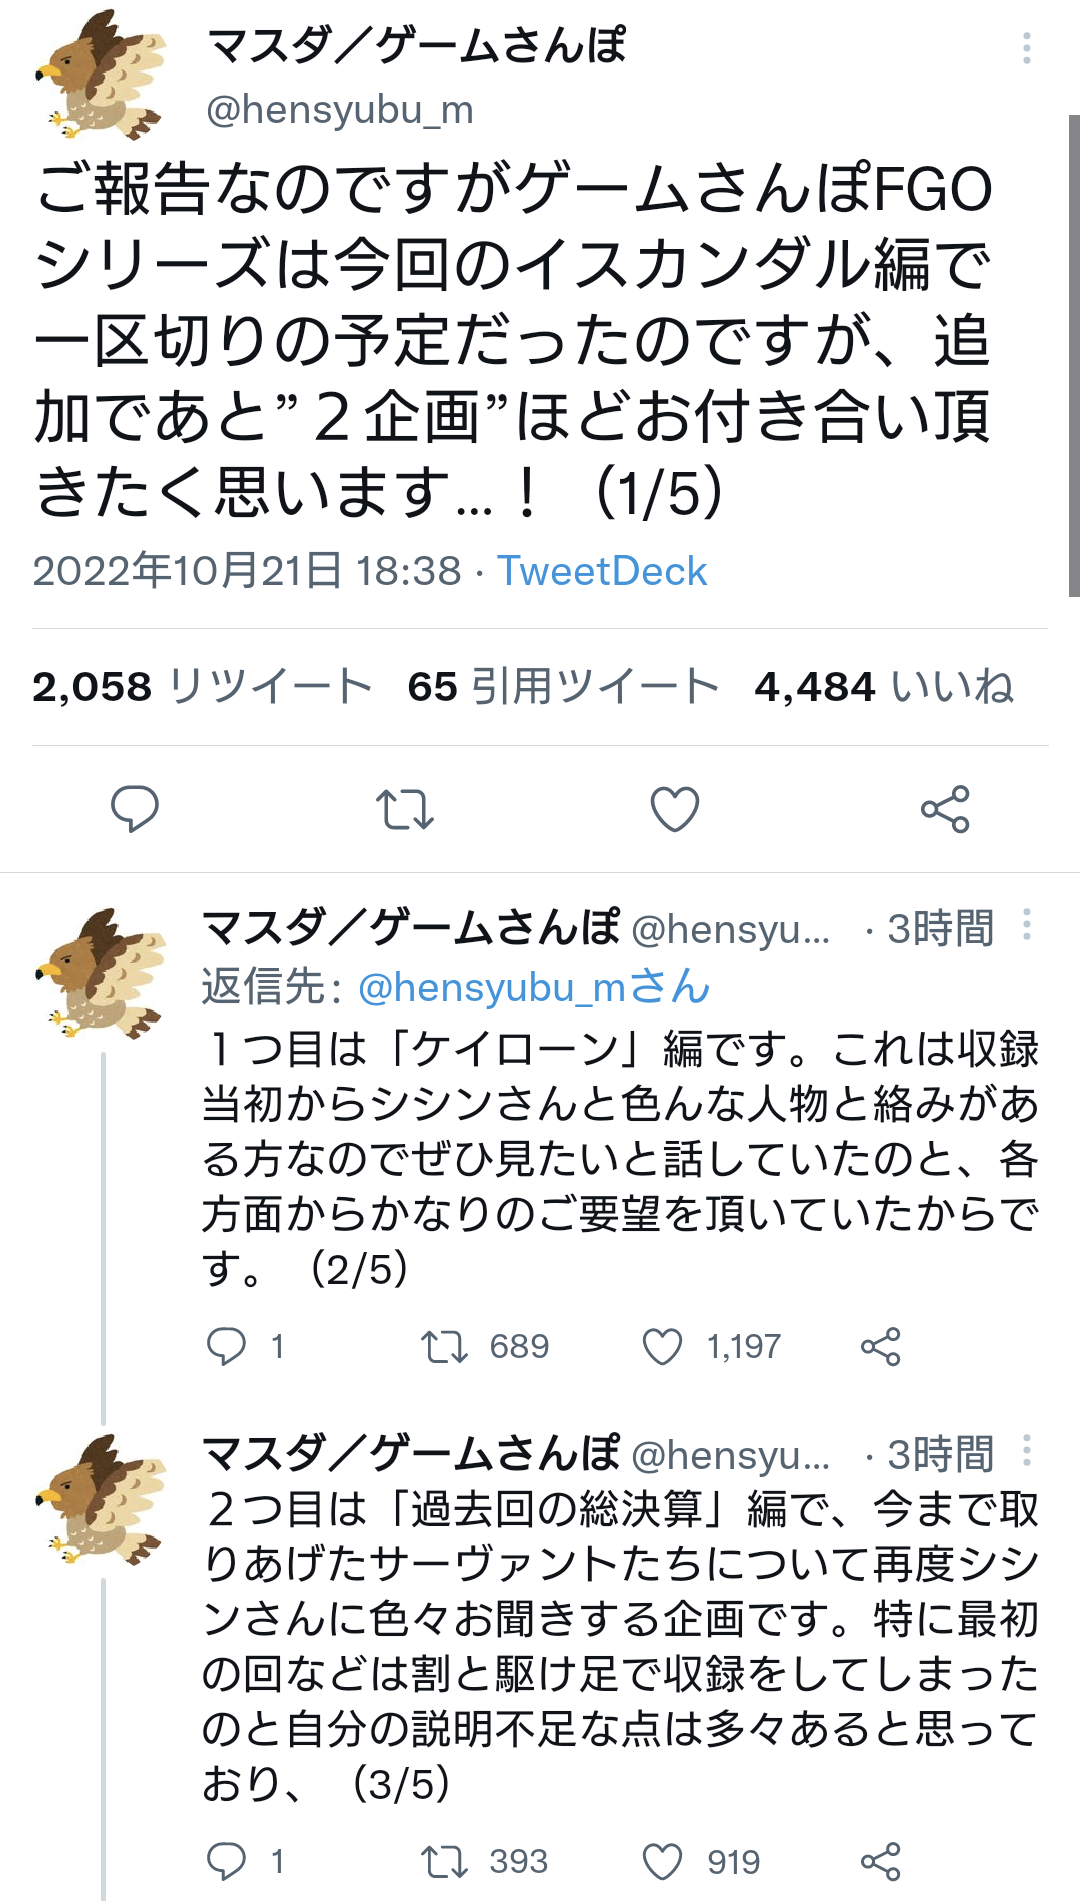Open more options on main tweet
The image size is (1080, 1901).
coord(1026,48)
